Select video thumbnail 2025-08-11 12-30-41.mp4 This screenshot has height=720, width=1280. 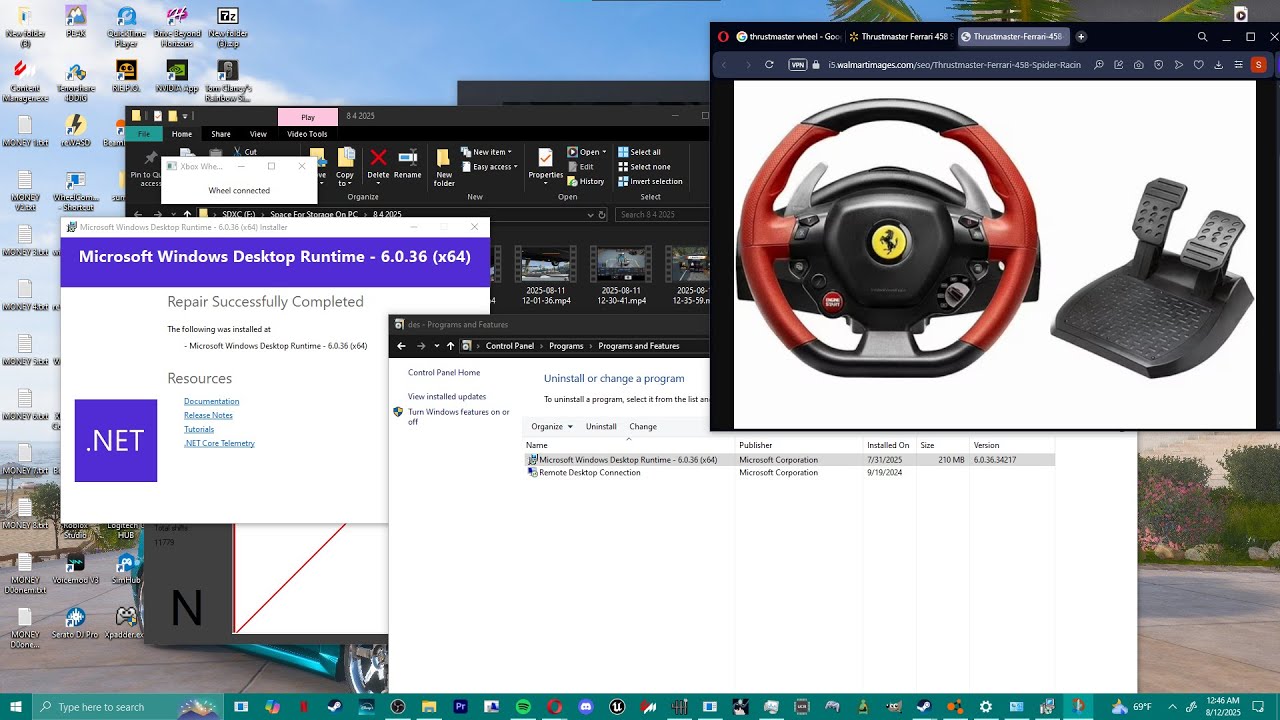point(621,276)
